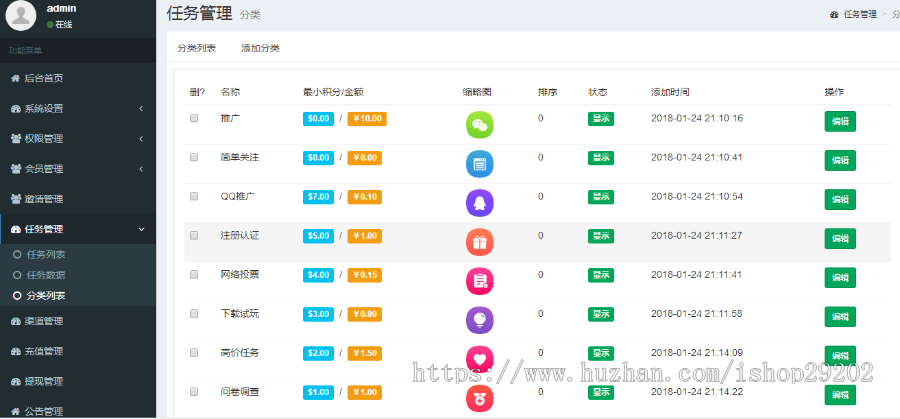Click the purple QQ bell icon

click(x=480, y=203)
